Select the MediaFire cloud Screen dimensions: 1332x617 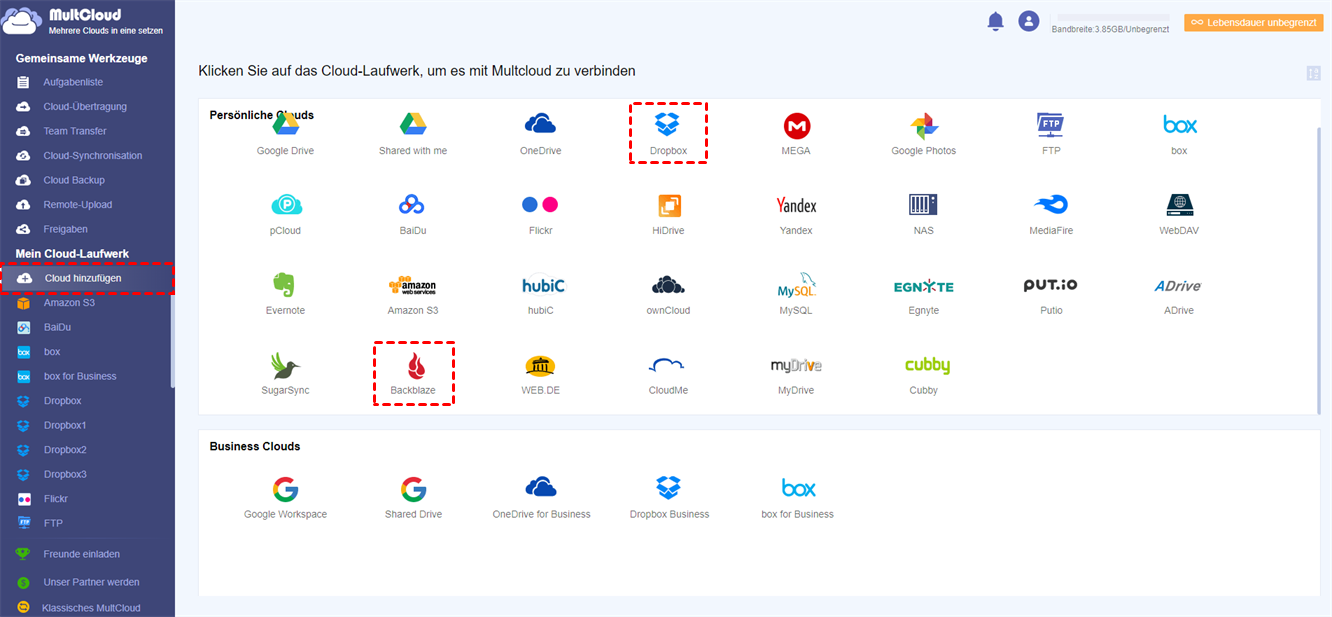point(1051,214)
